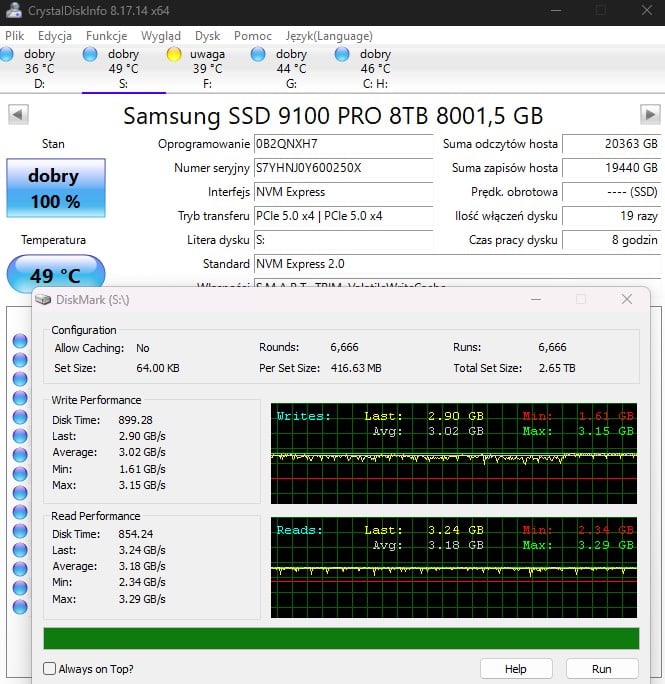Select drive D: status icon at 36 °C
This screenshot has height=684, width=665.
click(7, 54)
